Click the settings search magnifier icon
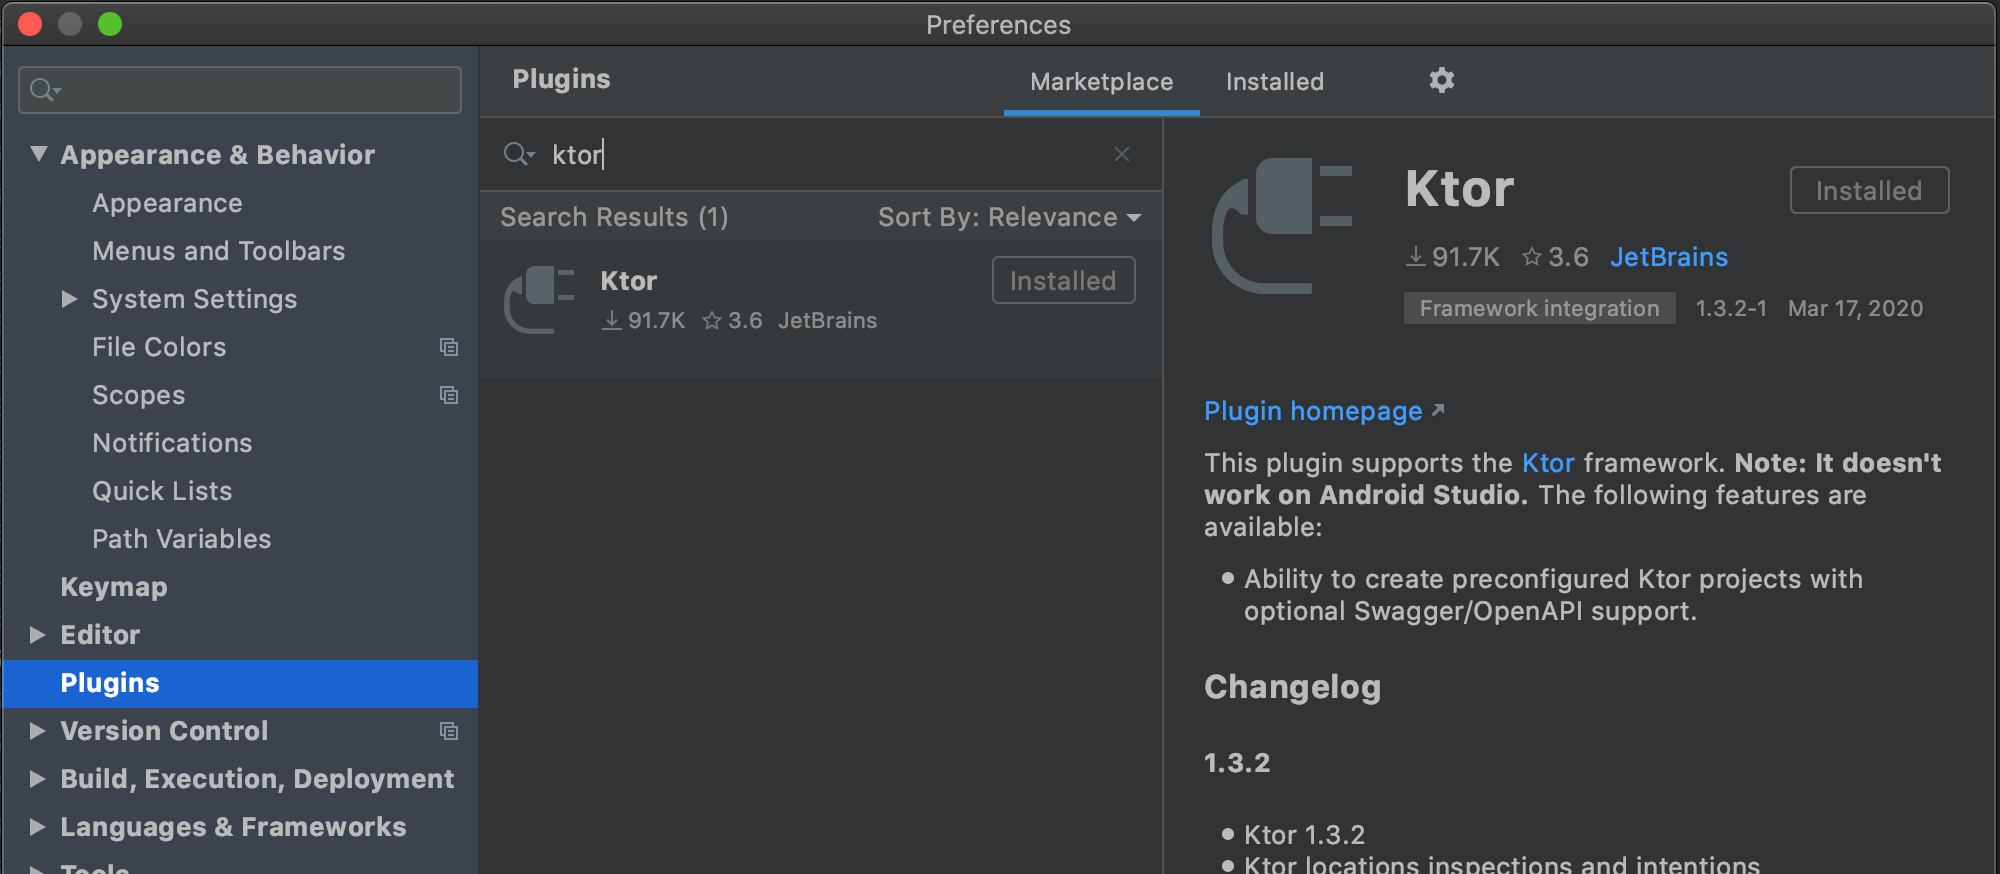Viewport: 2000px width, 874px height. tap(45, 90)
